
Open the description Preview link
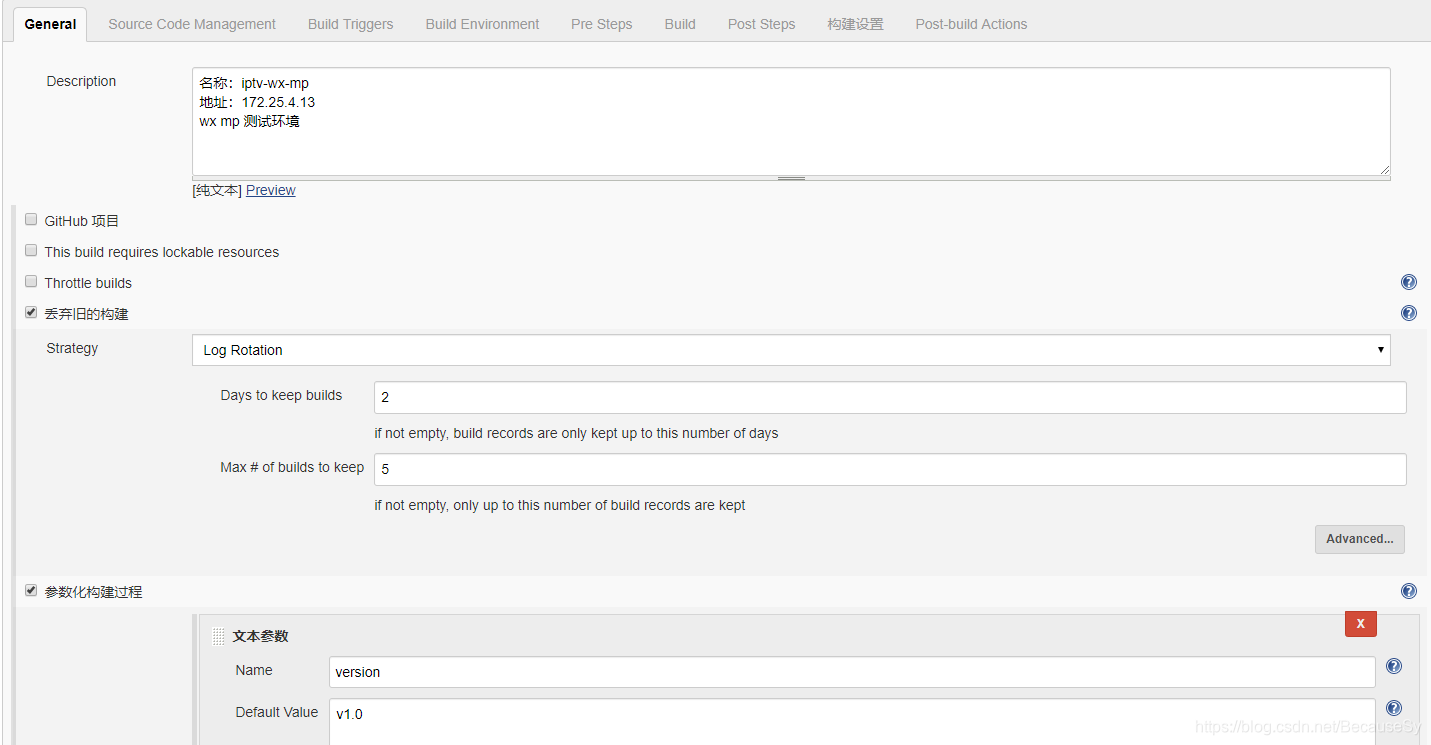[270, 190]
